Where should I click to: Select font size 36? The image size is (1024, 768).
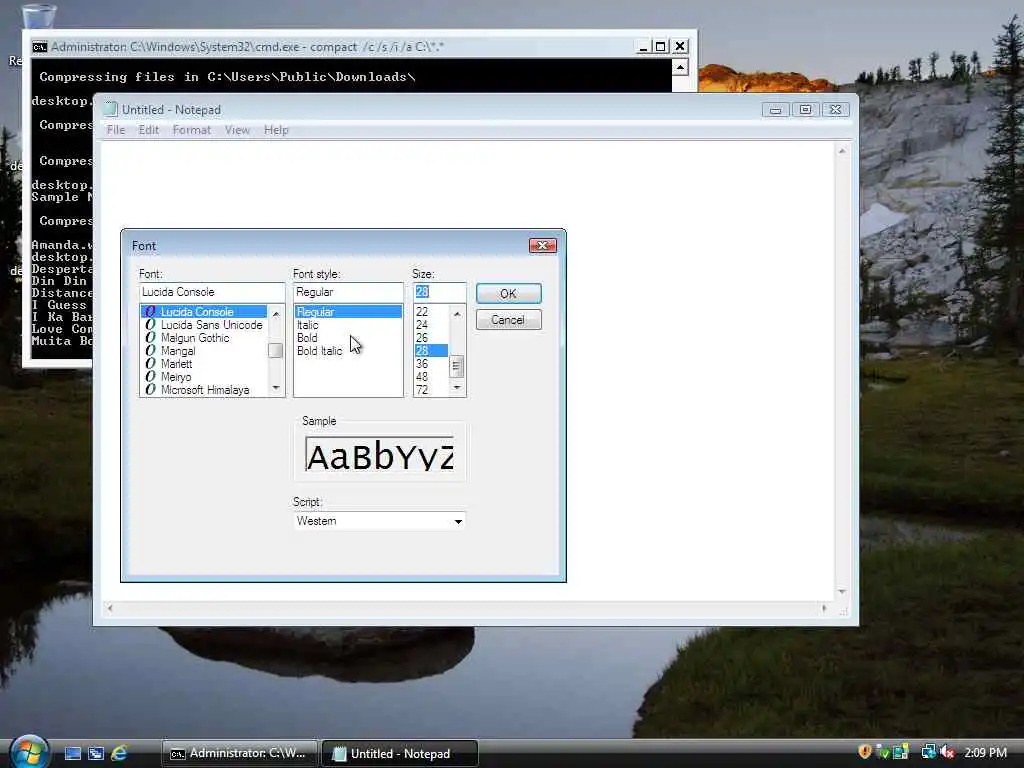click(x=431, y=364)
